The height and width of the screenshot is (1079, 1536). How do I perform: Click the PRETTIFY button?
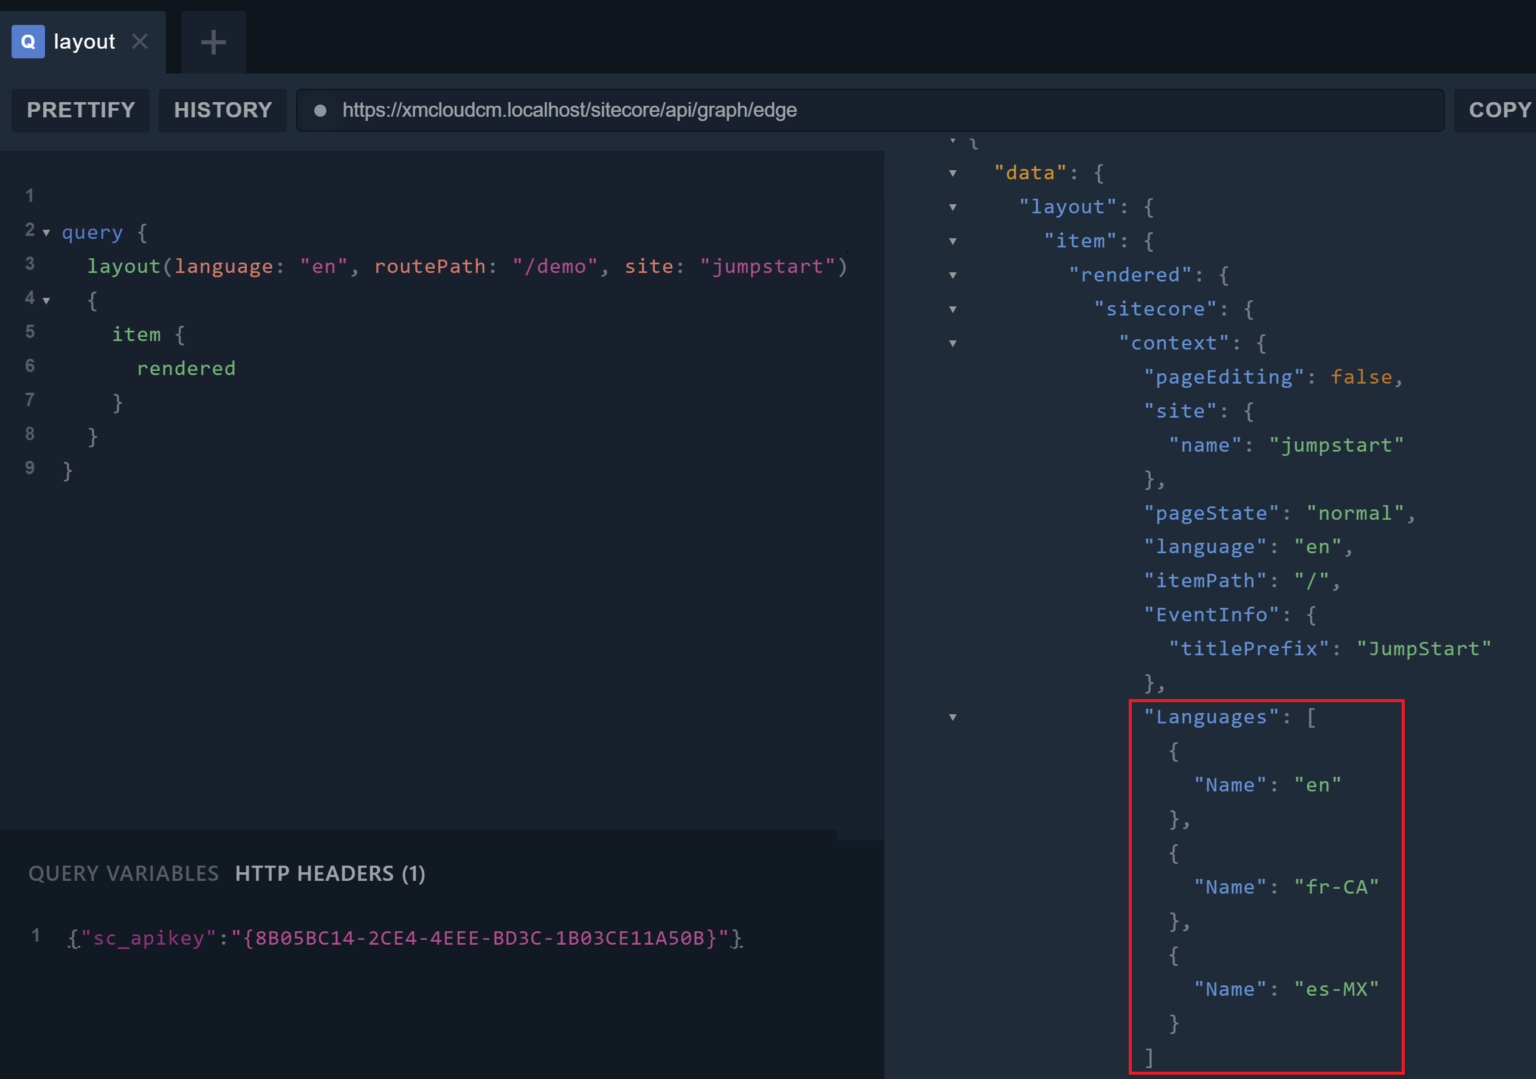[80, 110]
